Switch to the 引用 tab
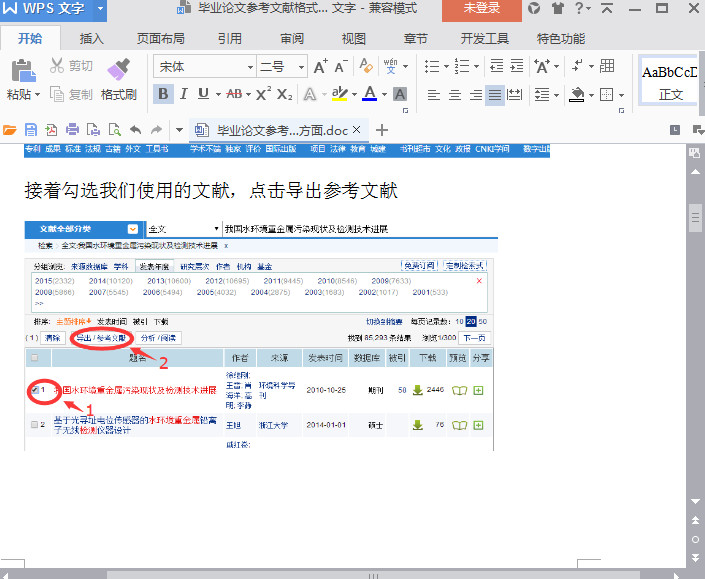The height and width of the screenshot is (579, 705). pyautogui.click(x=230, y=39)
